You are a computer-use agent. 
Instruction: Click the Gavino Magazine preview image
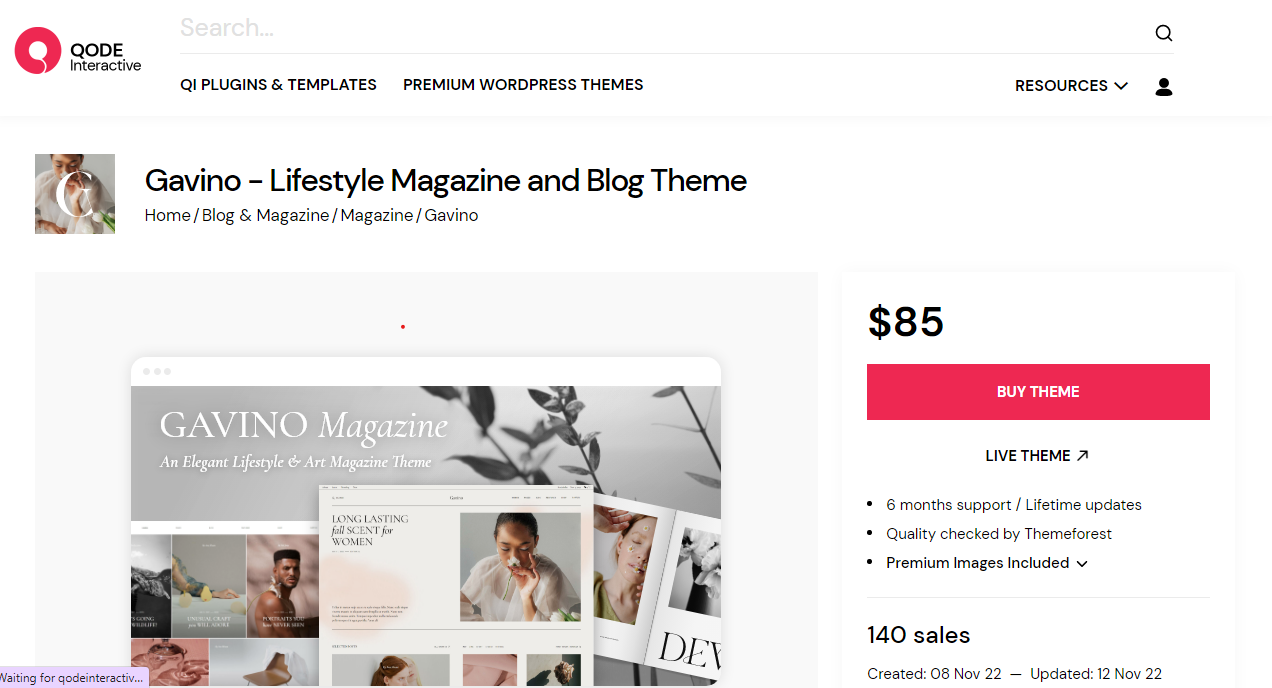pyautogui.click(x=426, y=521)
